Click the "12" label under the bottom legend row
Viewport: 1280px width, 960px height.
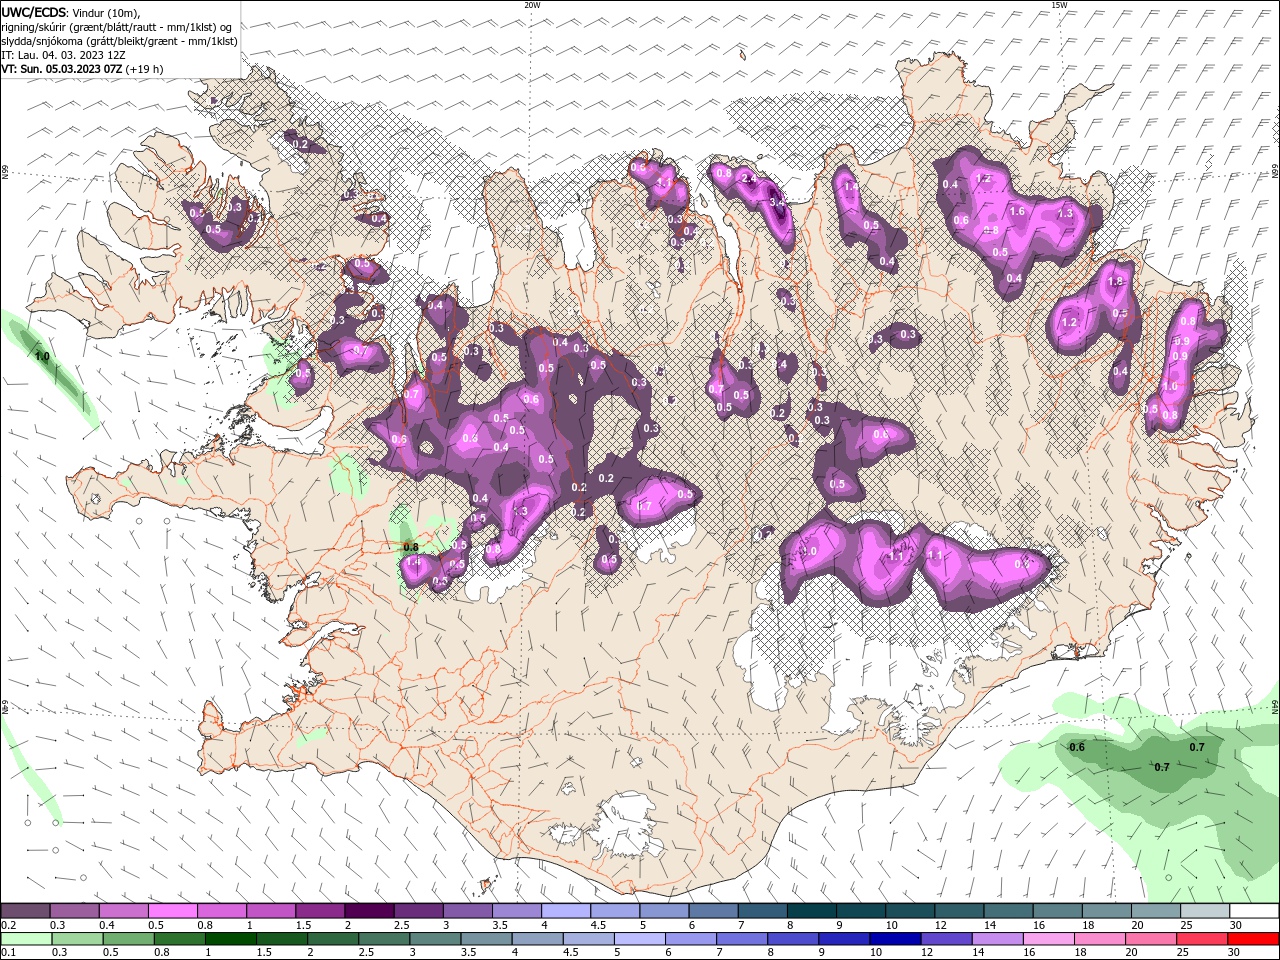click(x=927, y=953)
